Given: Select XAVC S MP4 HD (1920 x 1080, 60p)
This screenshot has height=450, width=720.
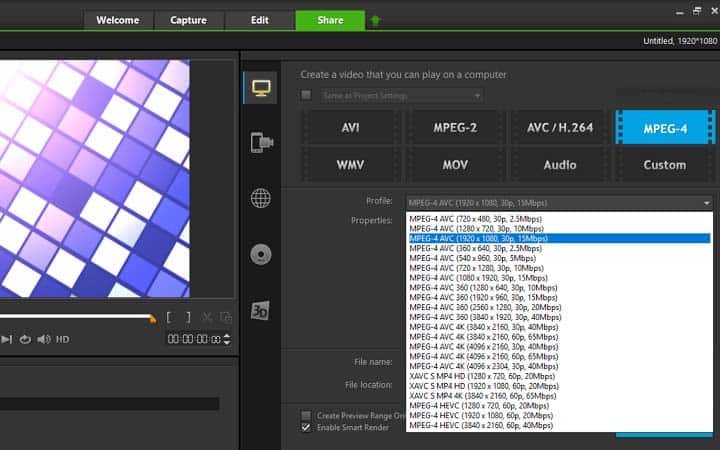Looking at the screenshot, I should click(559, 386).
